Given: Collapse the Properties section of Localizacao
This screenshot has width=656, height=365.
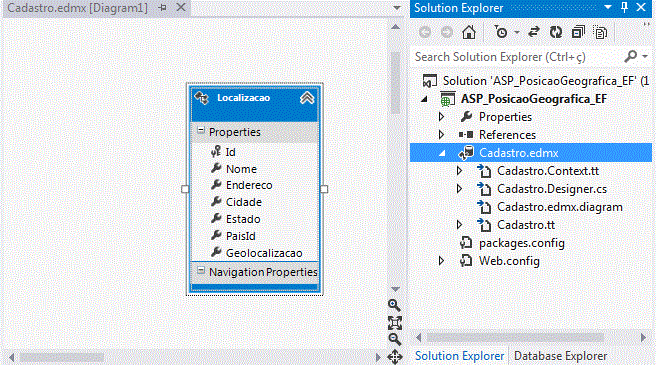Looking at the screenshot, I should click(x=201, y=131).
